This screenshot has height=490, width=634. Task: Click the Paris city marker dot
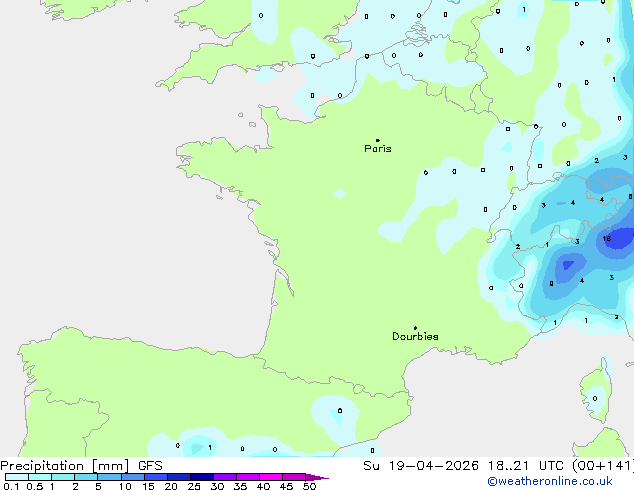click(x=377, y=140)
